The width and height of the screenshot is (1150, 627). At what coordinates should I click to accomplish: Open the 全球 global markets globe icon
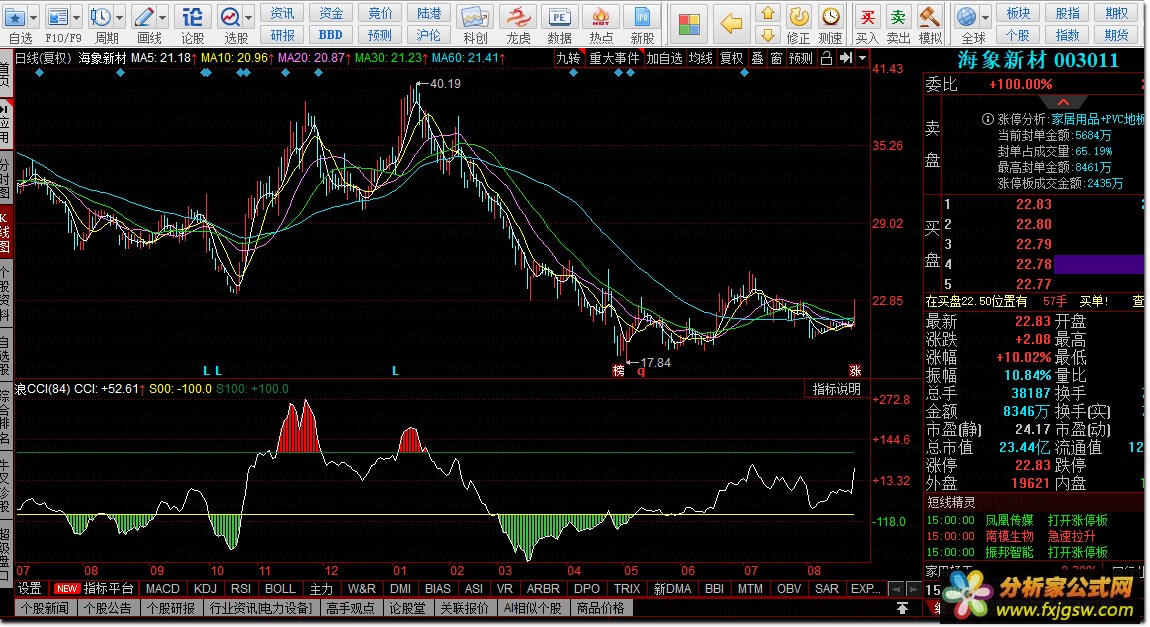click(x=967, y=16)
